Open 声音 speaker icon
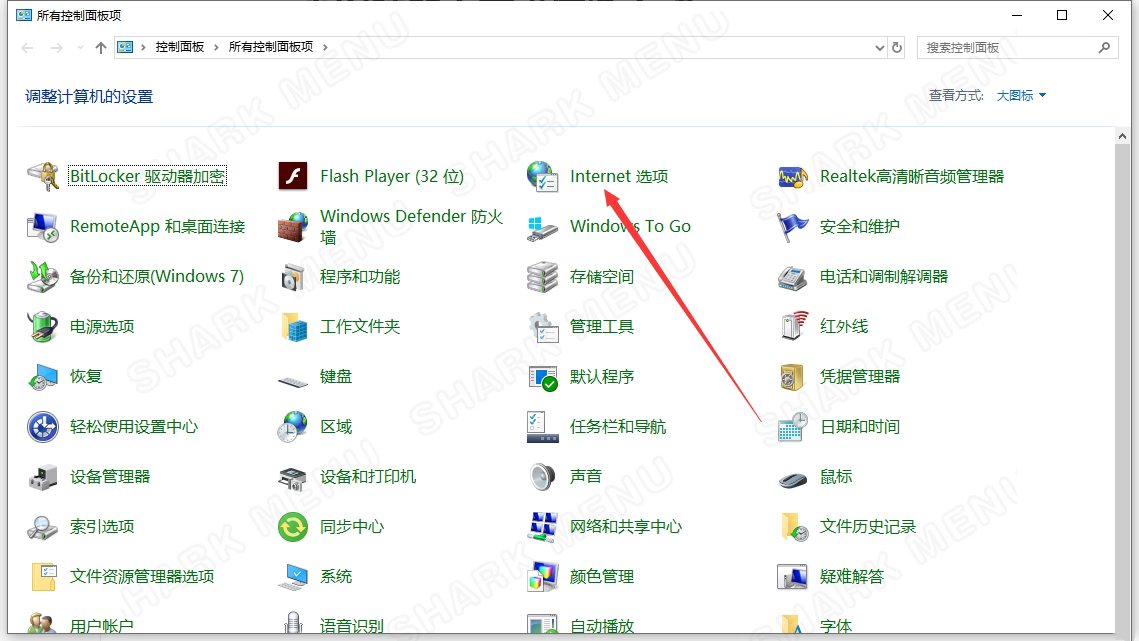Screen dimensions: 1139x641 [x=543, y=477]
